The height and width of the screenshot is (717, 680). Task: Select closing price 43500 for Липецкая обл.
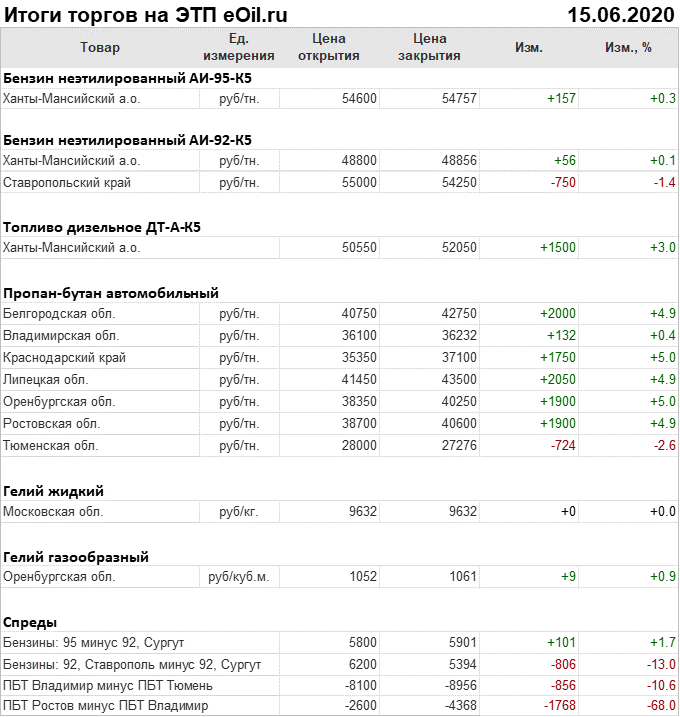point(459,380)
